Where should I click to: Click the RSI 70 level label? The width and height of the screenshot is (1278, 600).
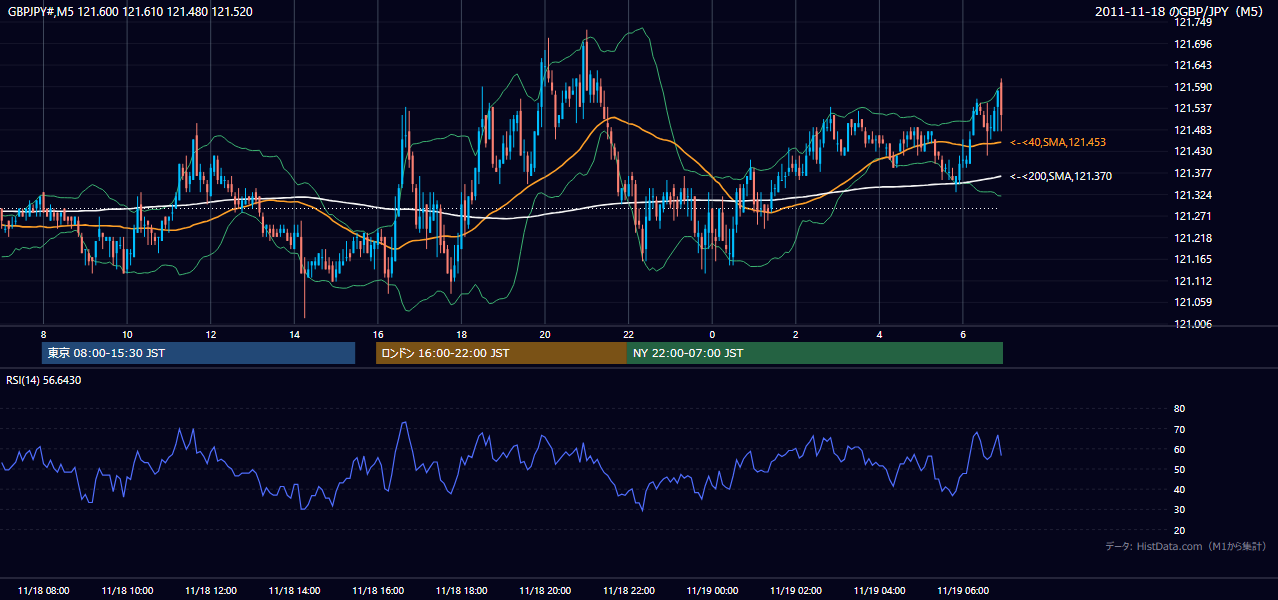pyautogui.click(x=1179, y=429)
